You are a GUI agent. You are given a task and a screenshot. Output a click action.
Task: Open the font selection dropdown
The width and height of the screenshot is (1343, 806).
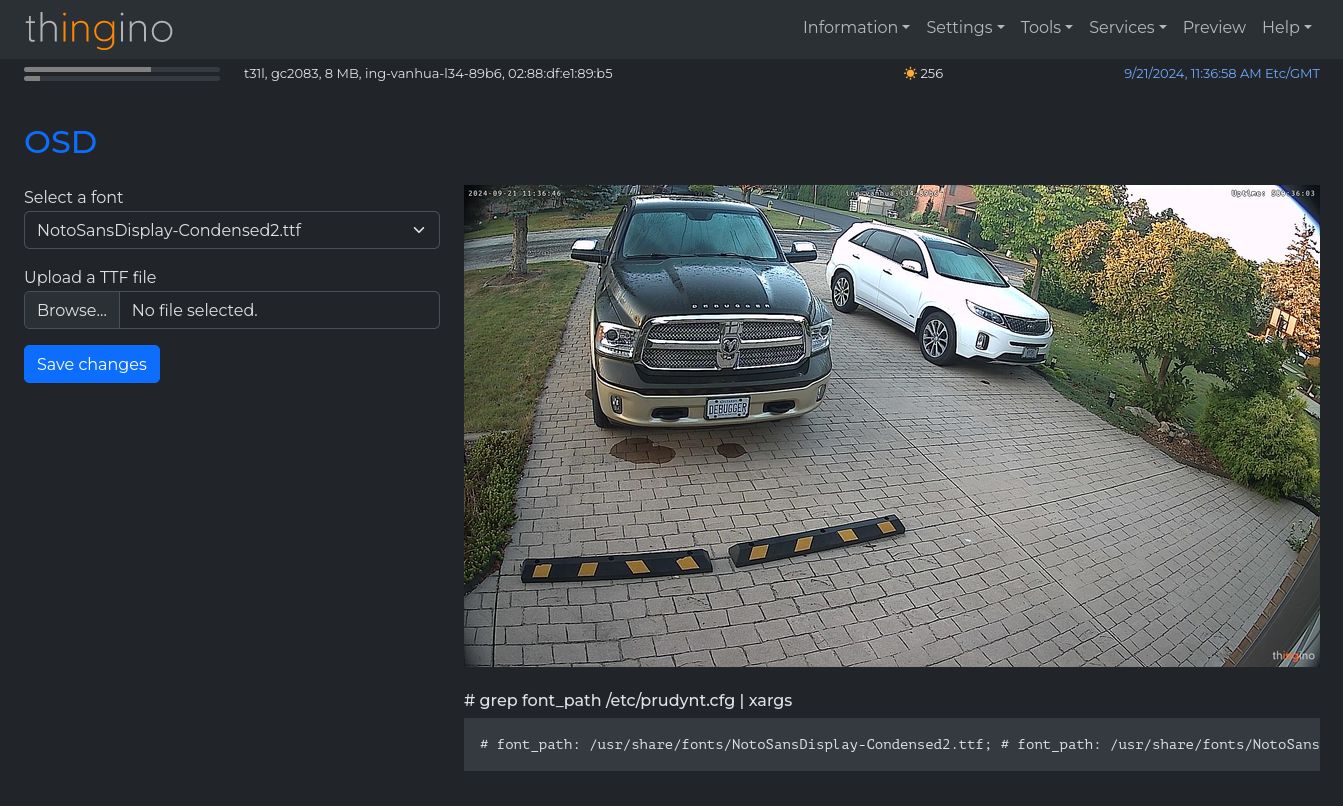click(232, 230)
